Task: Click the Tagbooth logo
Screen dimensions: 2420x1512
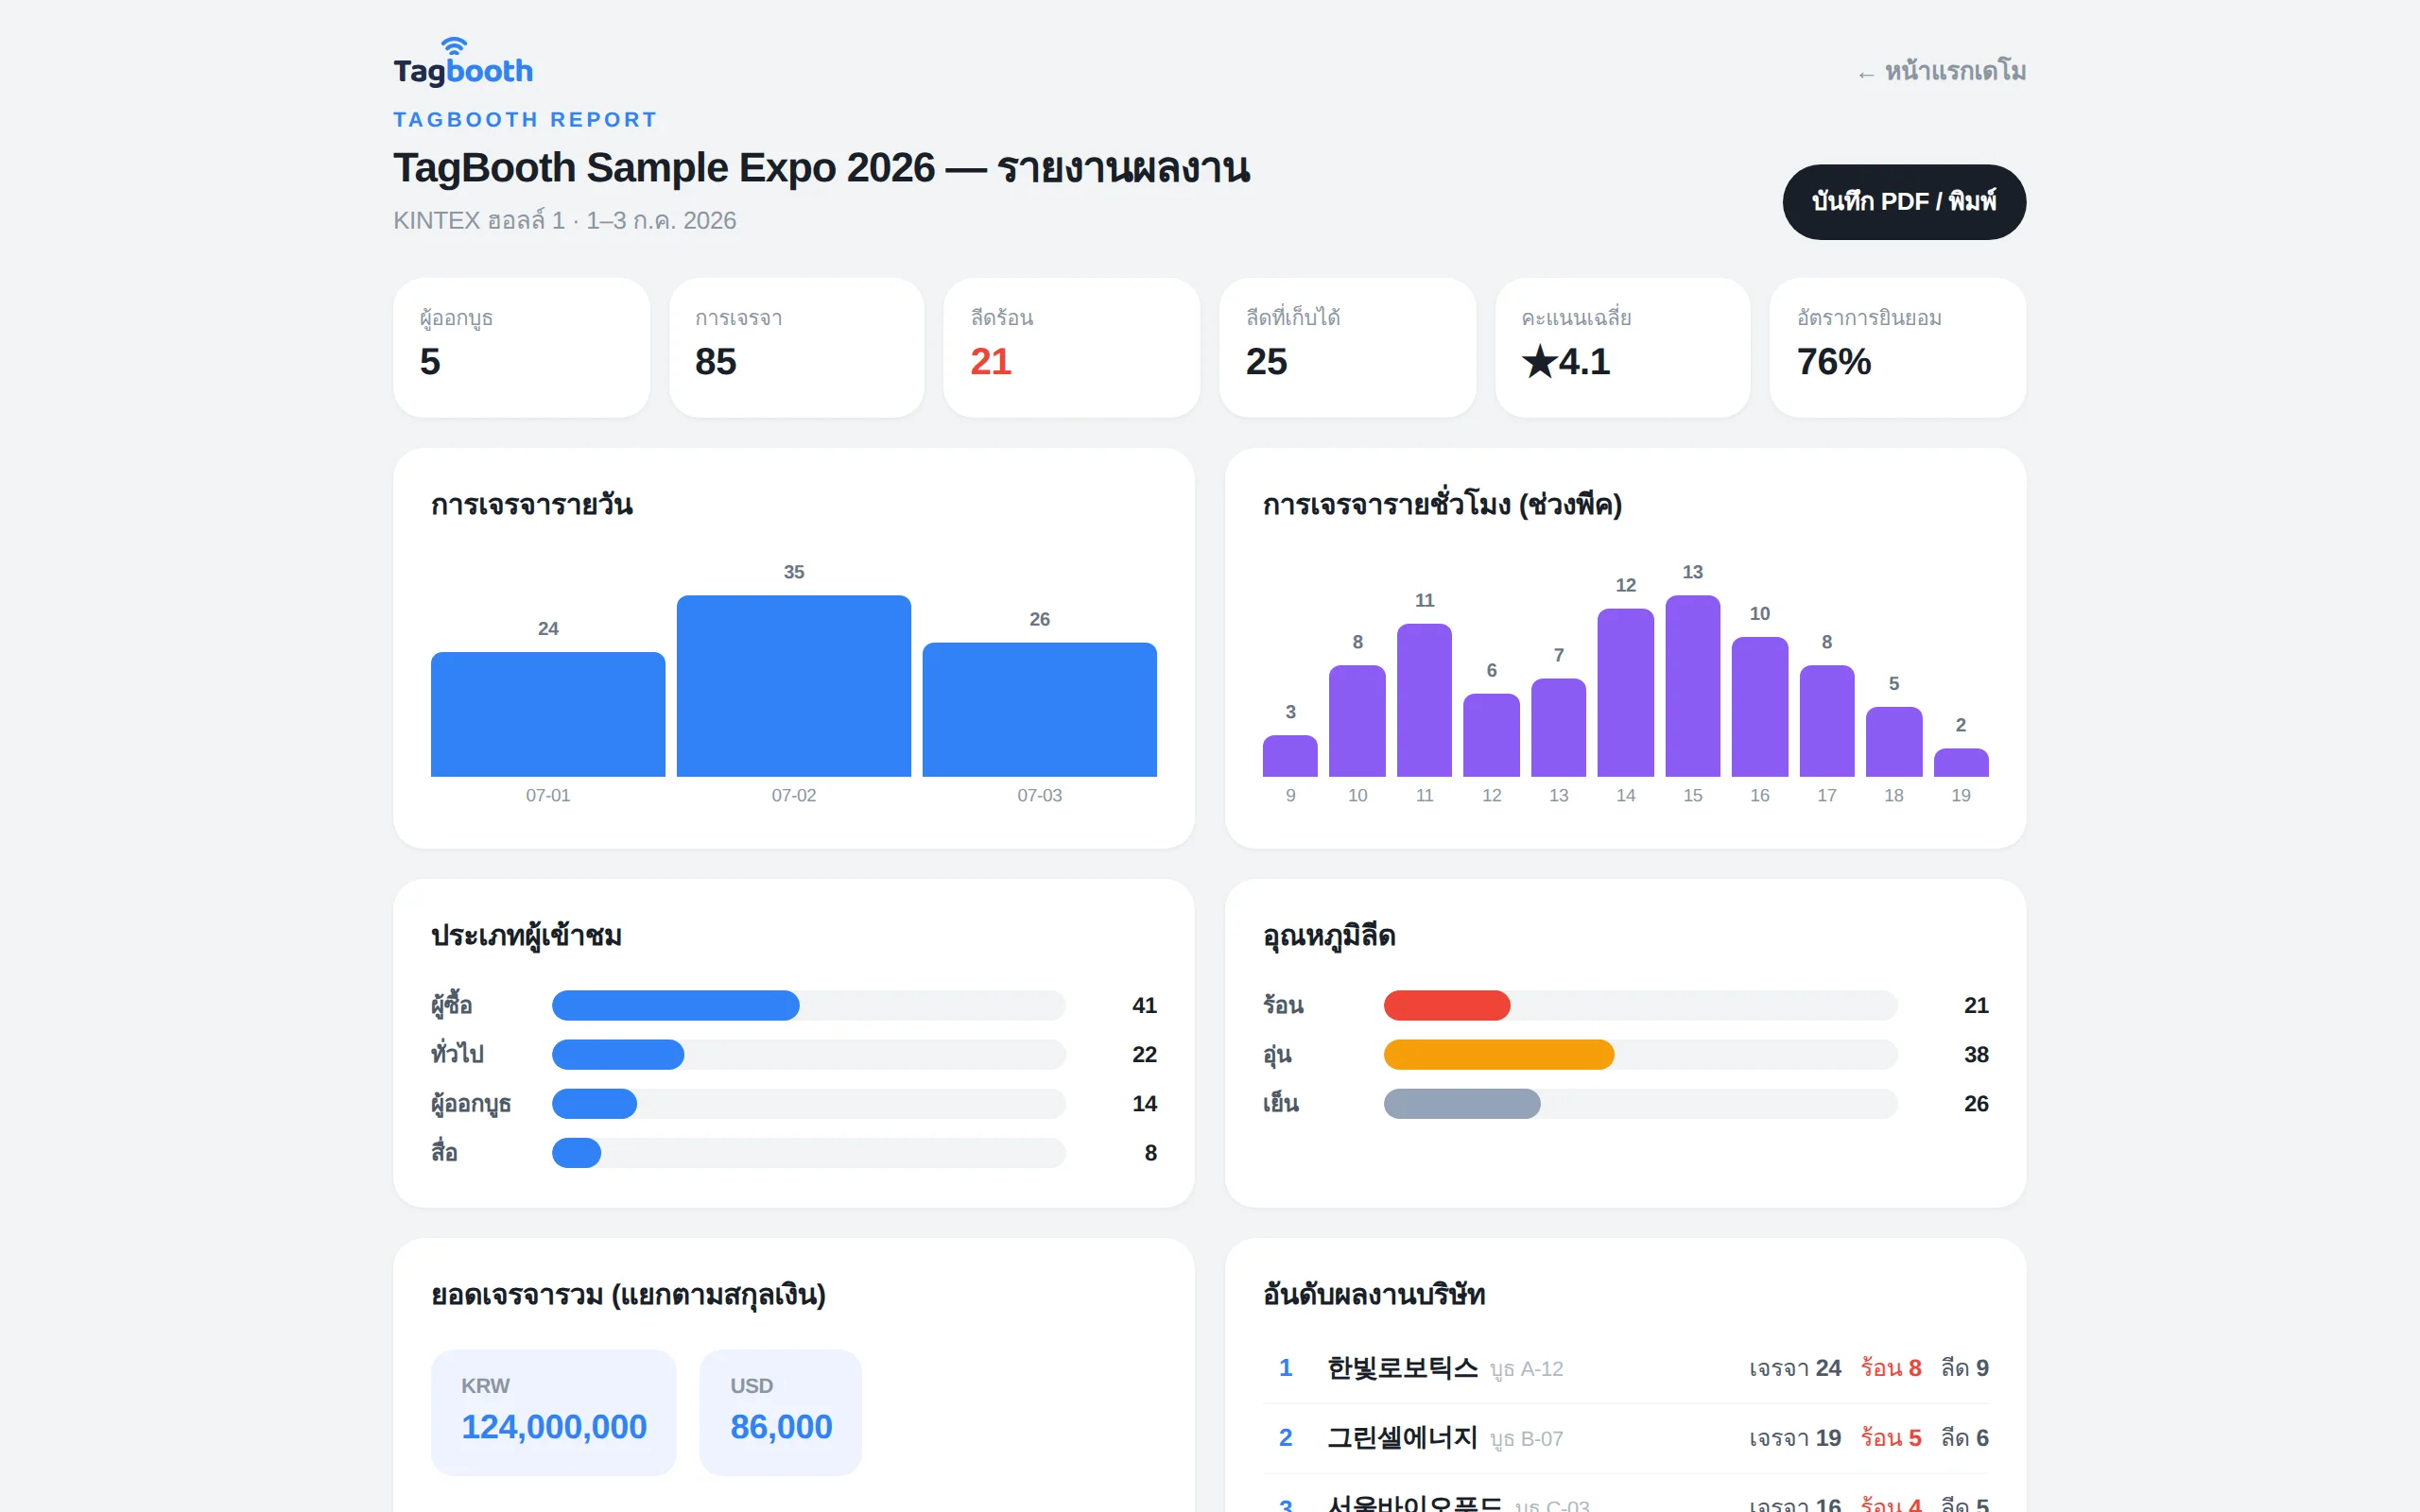Action: coord(462,62)
